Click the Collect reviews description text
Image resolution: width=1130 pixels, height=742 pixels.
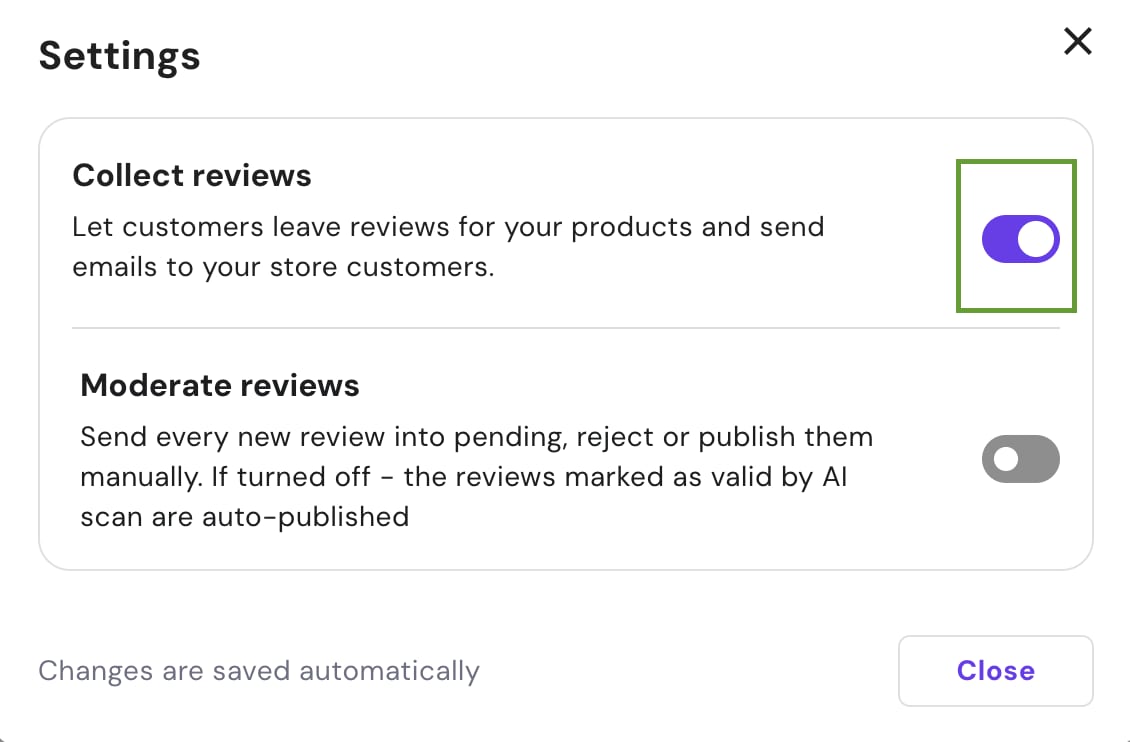point(447,247)
